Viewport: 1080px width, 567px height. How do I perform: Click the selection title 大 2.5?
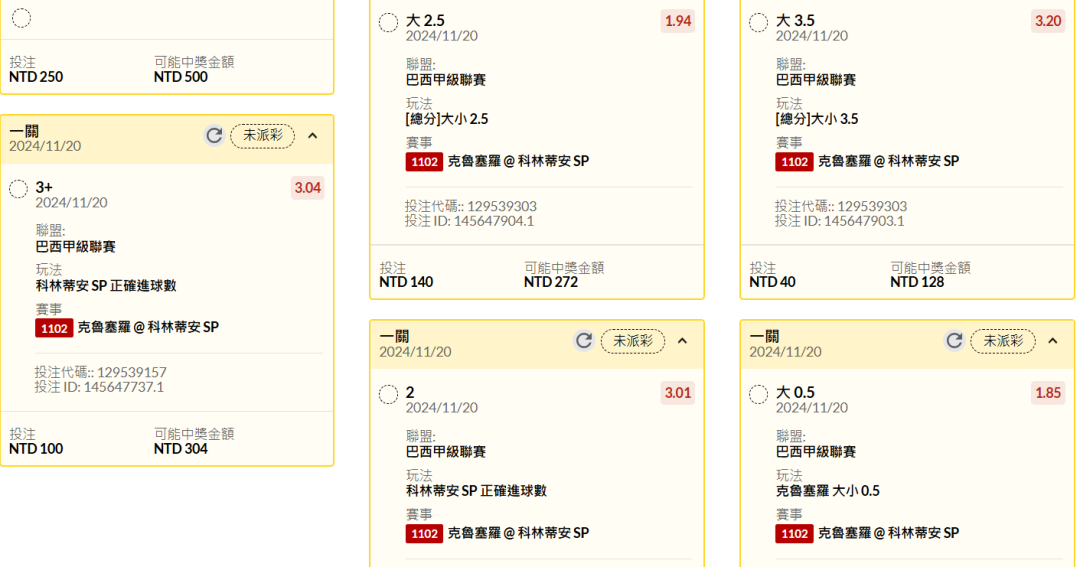(x=425, y=21)
